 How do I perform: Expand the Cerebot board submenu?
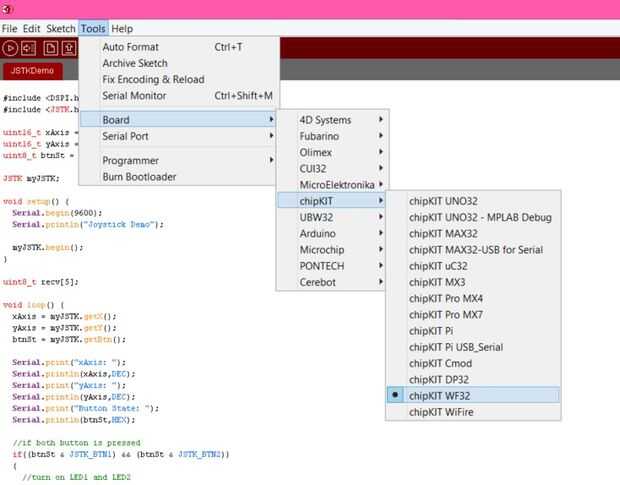click(333, 282)
